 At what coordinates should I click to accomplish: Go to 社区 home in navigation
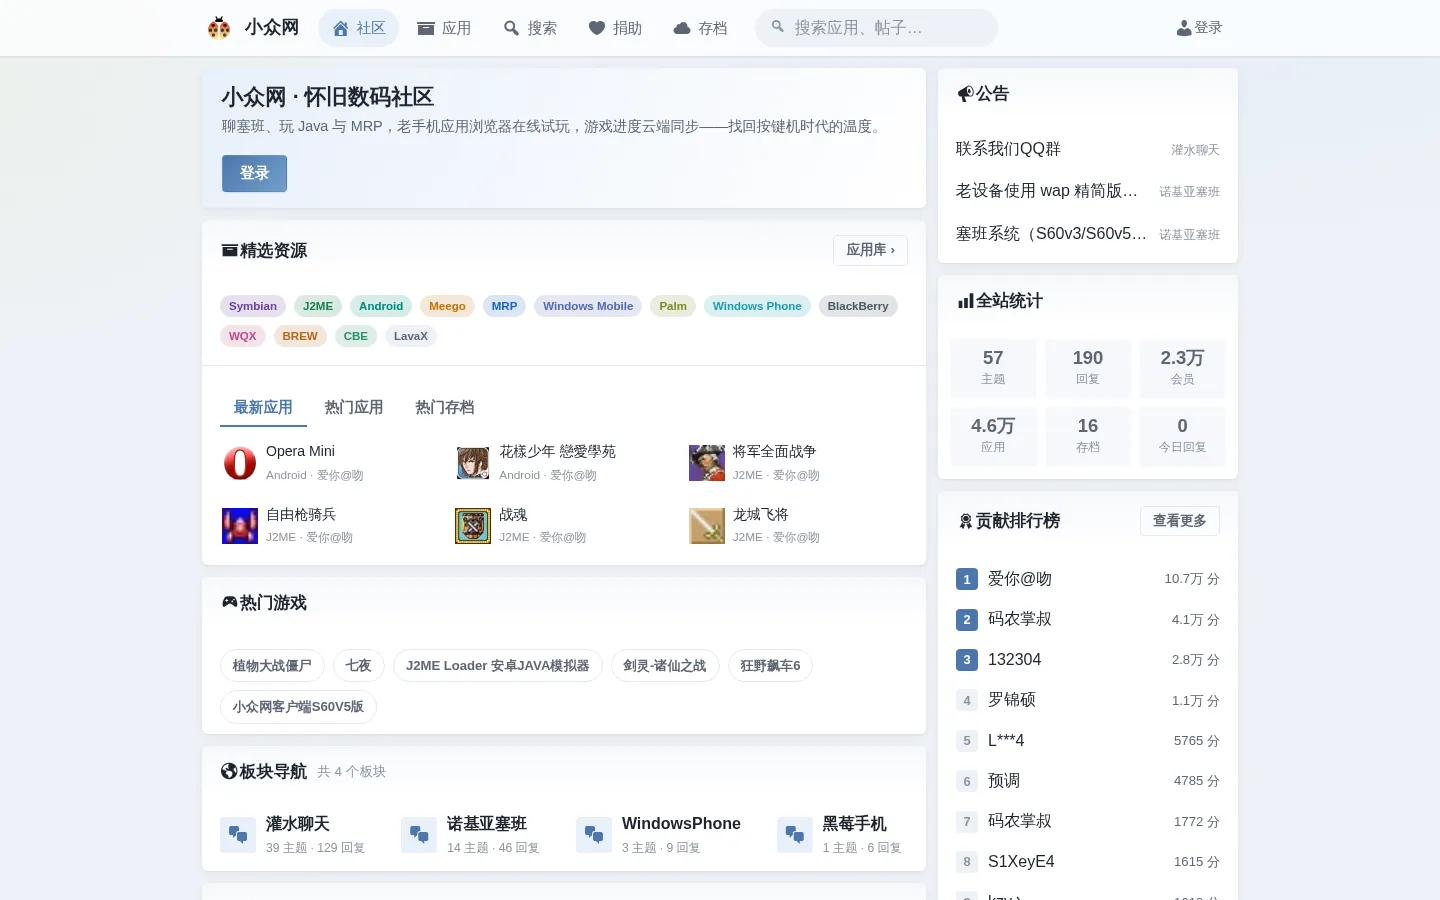coord(358,28)
